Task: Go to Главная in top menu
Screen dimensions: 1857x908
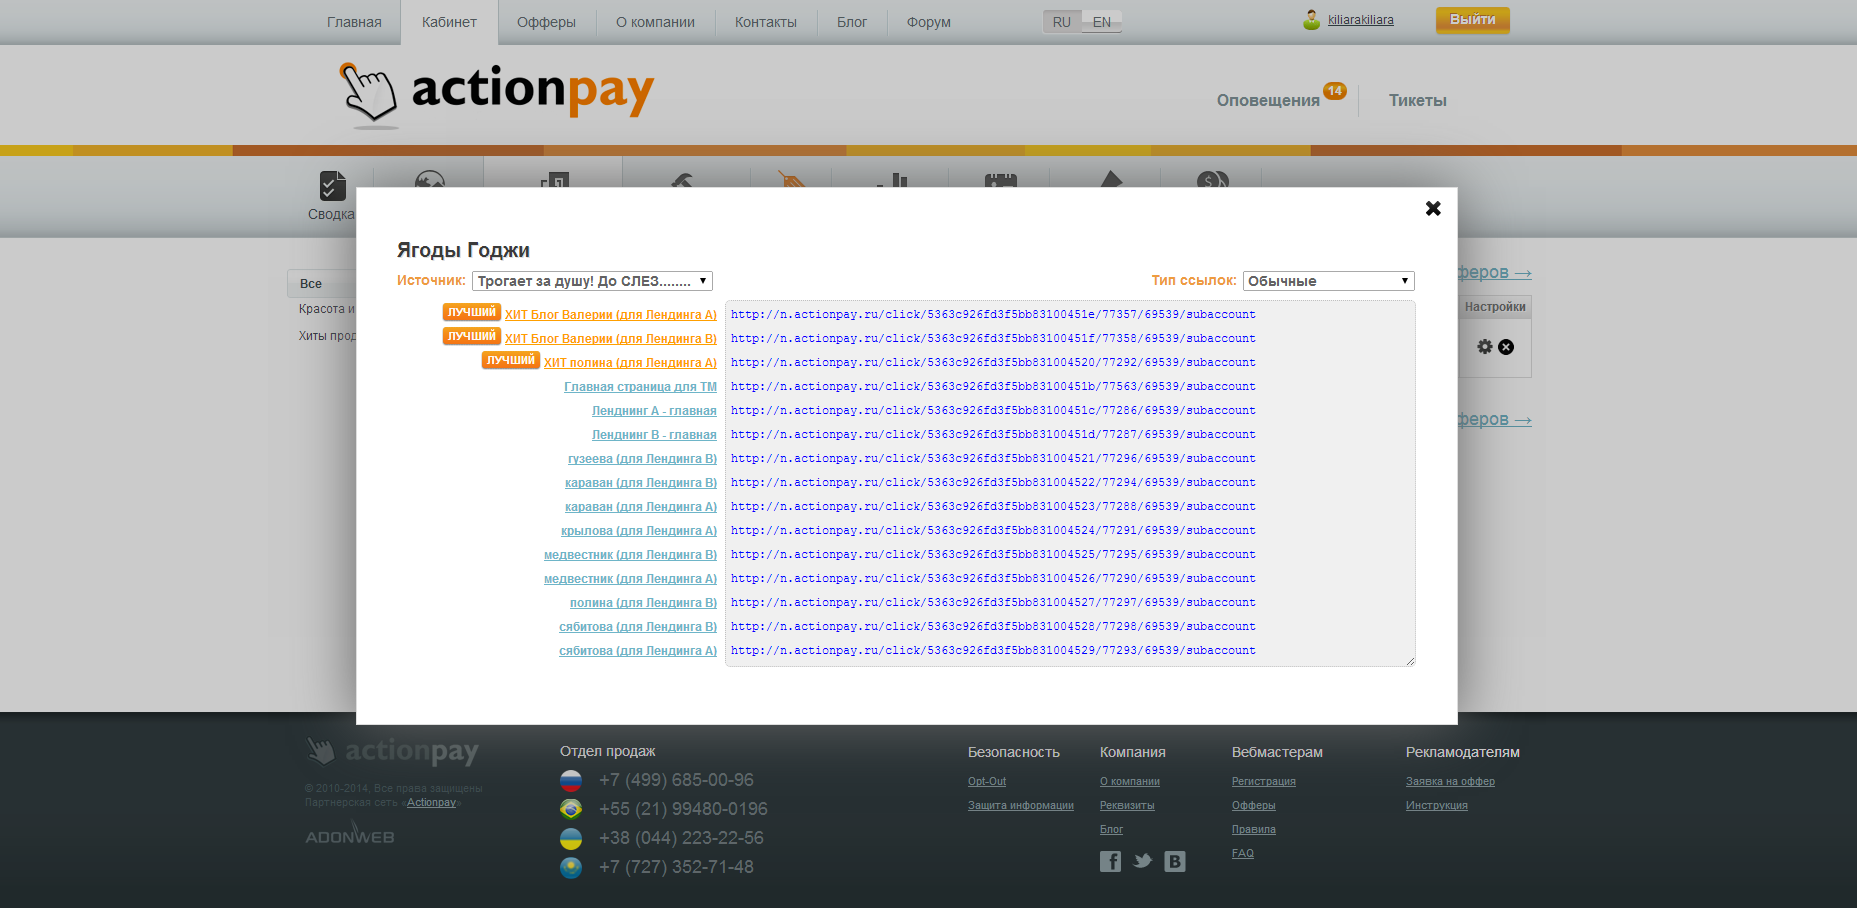Action: pyautogui.click(x=354, y=22)
